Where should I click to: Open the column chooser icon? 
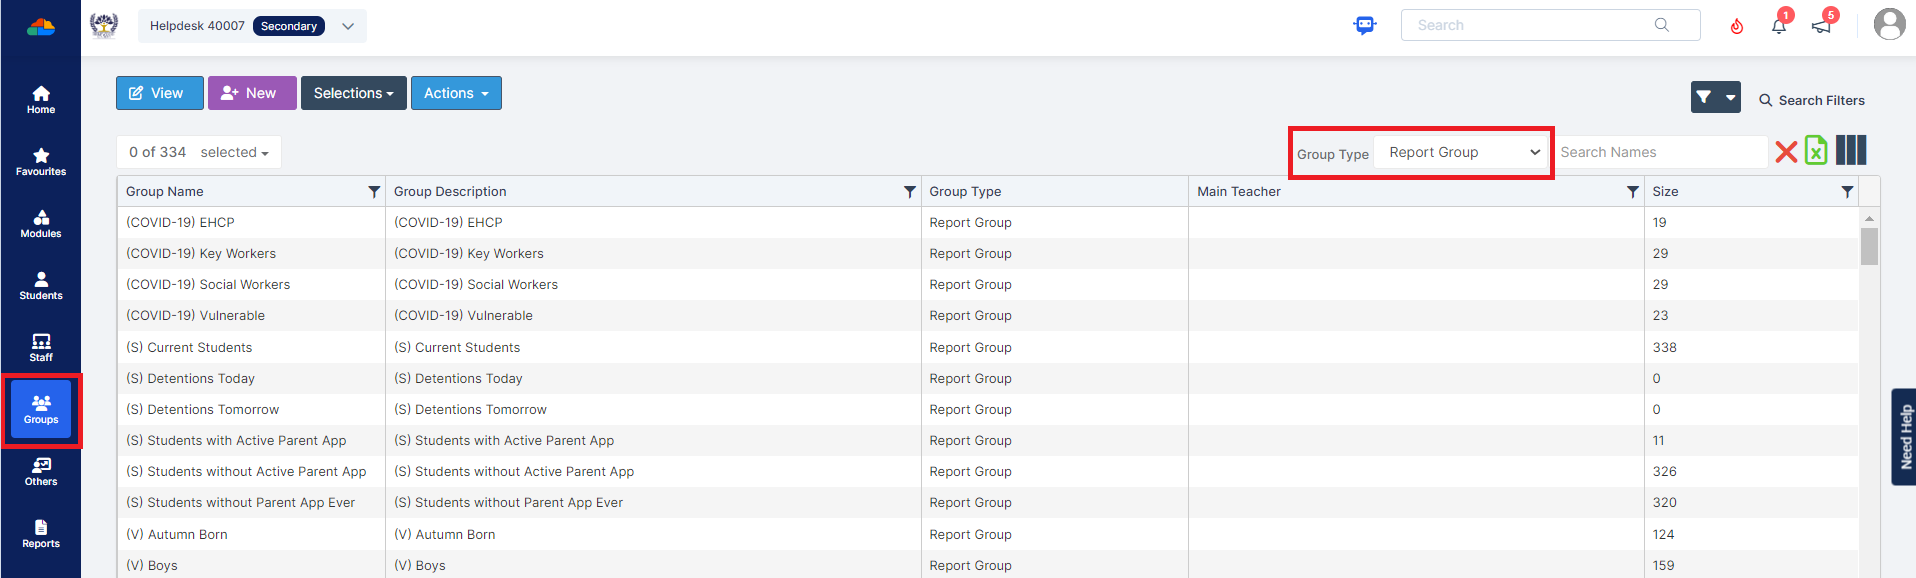coord(1851,150)
